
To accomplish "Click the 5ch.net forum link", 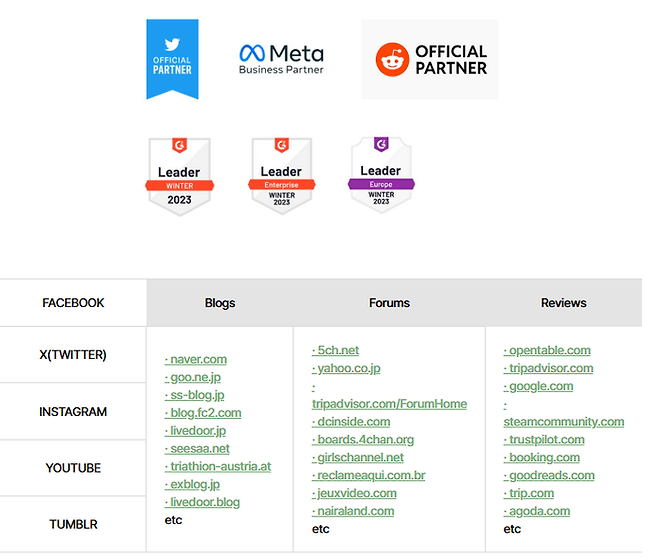I will coord(337,351).
